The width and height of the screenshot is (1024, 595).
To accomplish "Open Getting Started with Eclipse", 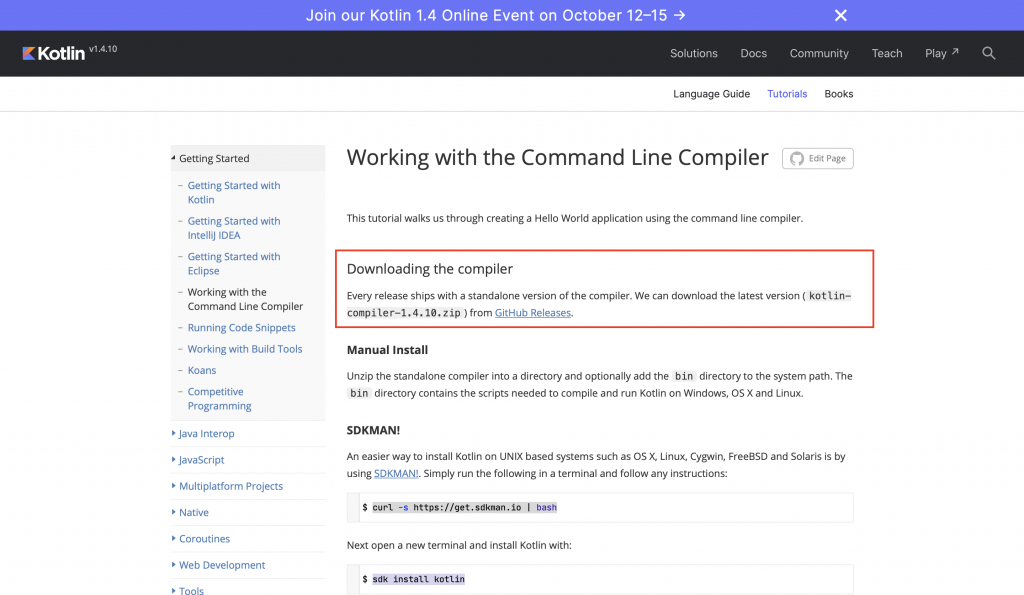I will click(x=234, y=264).
